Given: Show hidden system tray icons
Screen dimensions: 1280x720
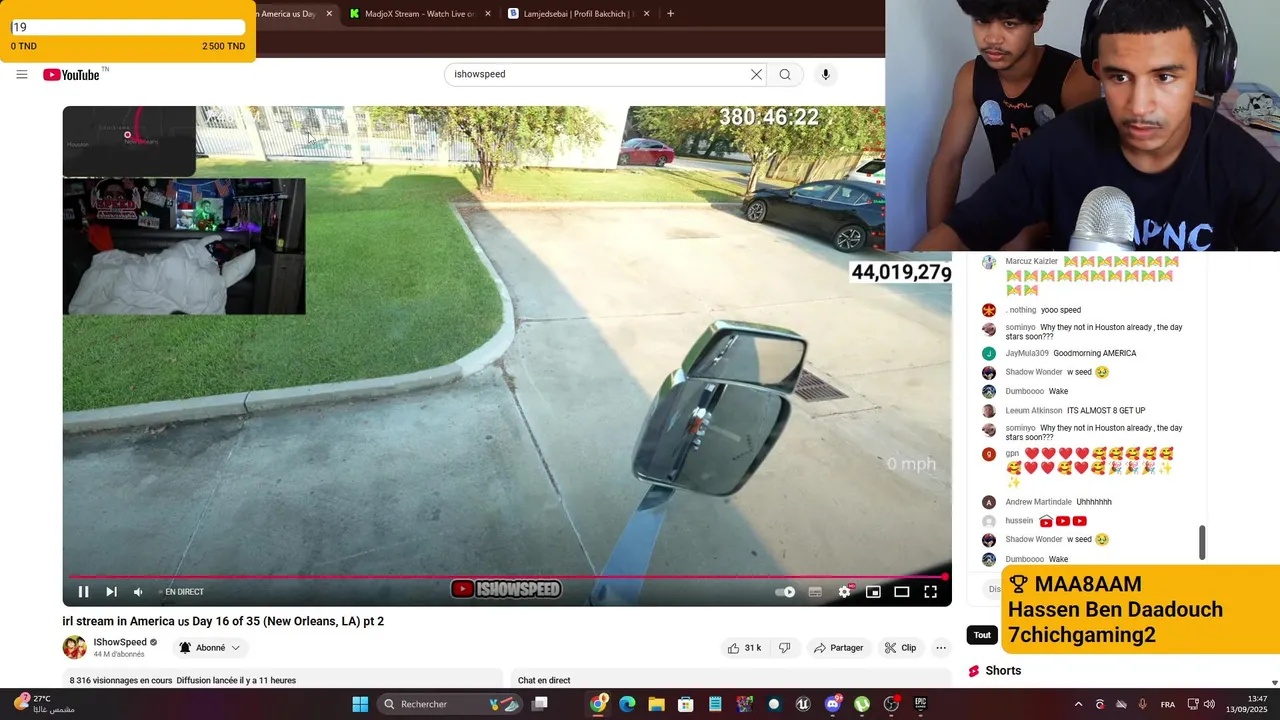Looking at the screenshot, I should click(x=1078, y=704).
